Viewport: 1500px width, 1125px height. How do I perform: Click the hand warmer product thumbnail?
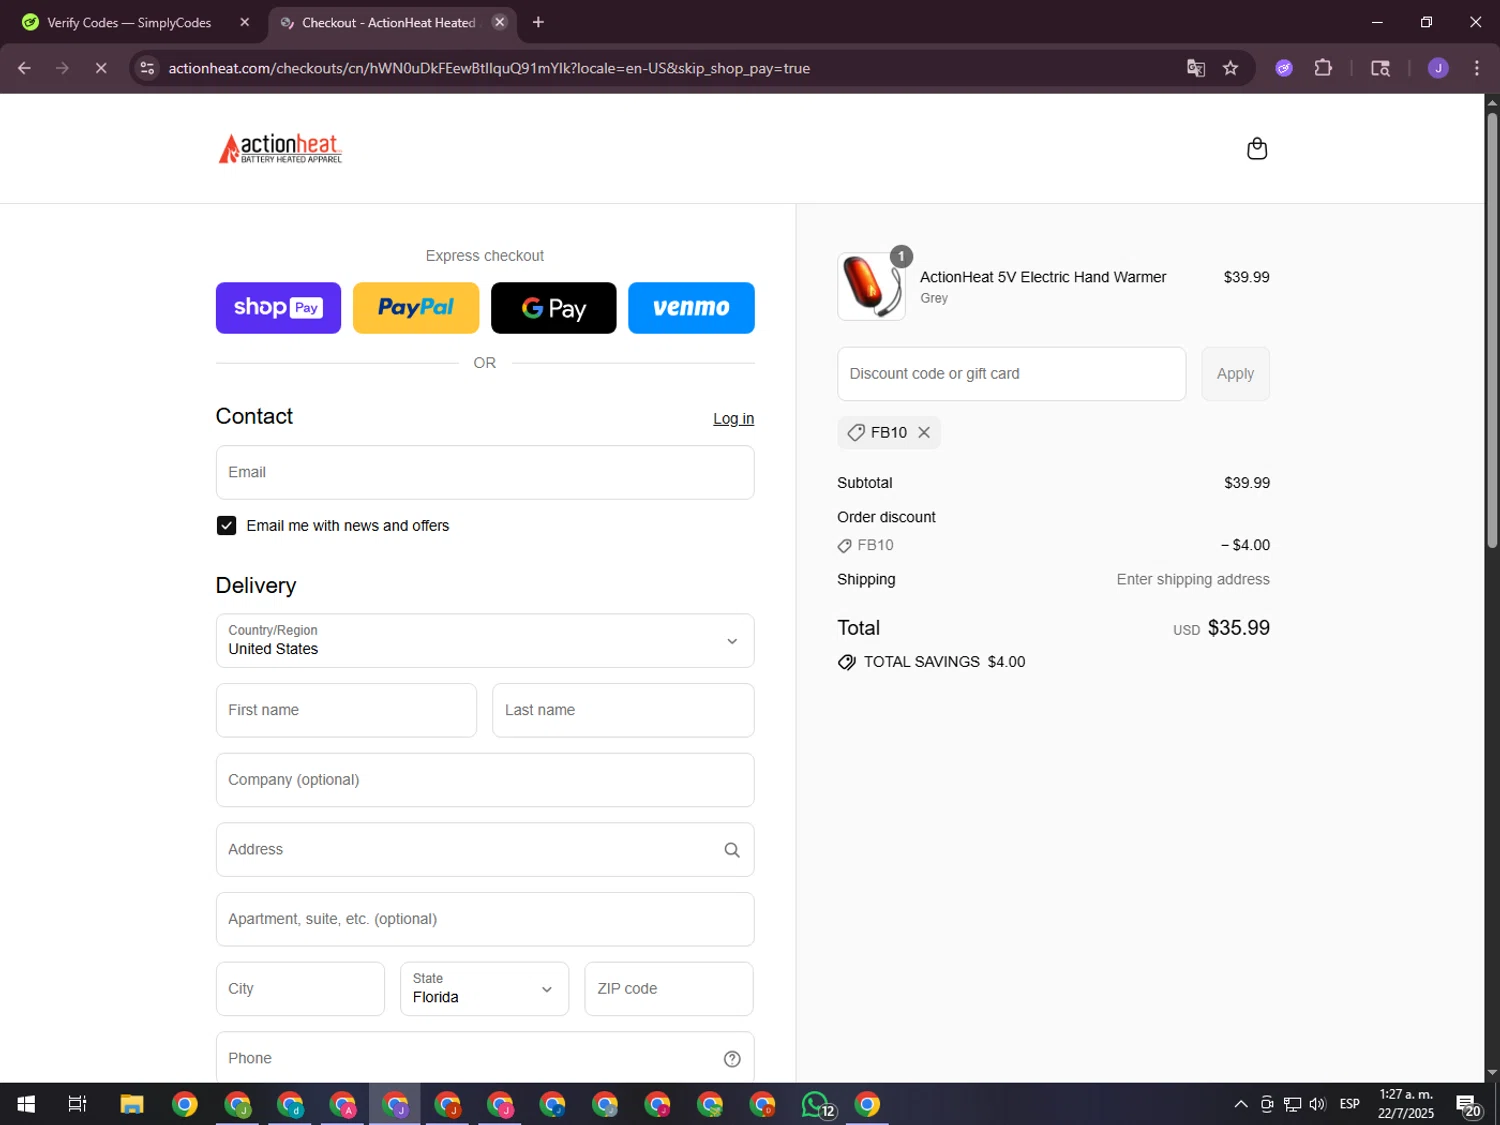871,286
